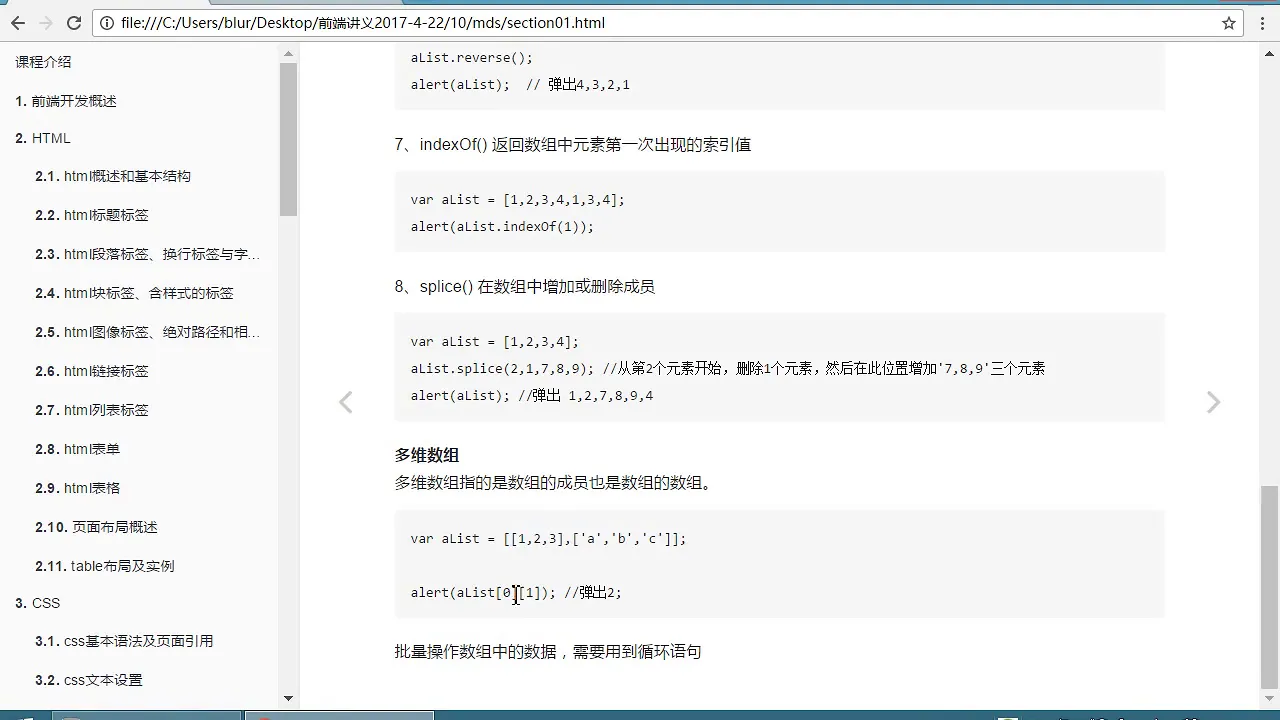Open section 2.4. html块标签、含样式的标签
The height and width of the screenshot is (720, 1280).
(134, 293)
